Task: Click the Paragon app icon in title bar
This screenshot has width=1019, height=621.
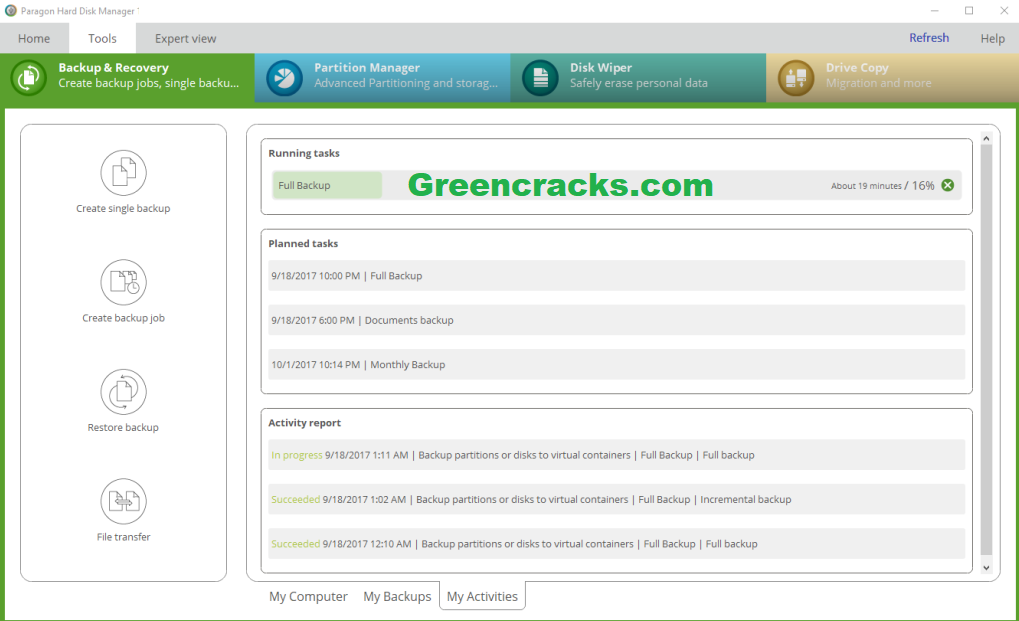Action: tap(10, 10)
